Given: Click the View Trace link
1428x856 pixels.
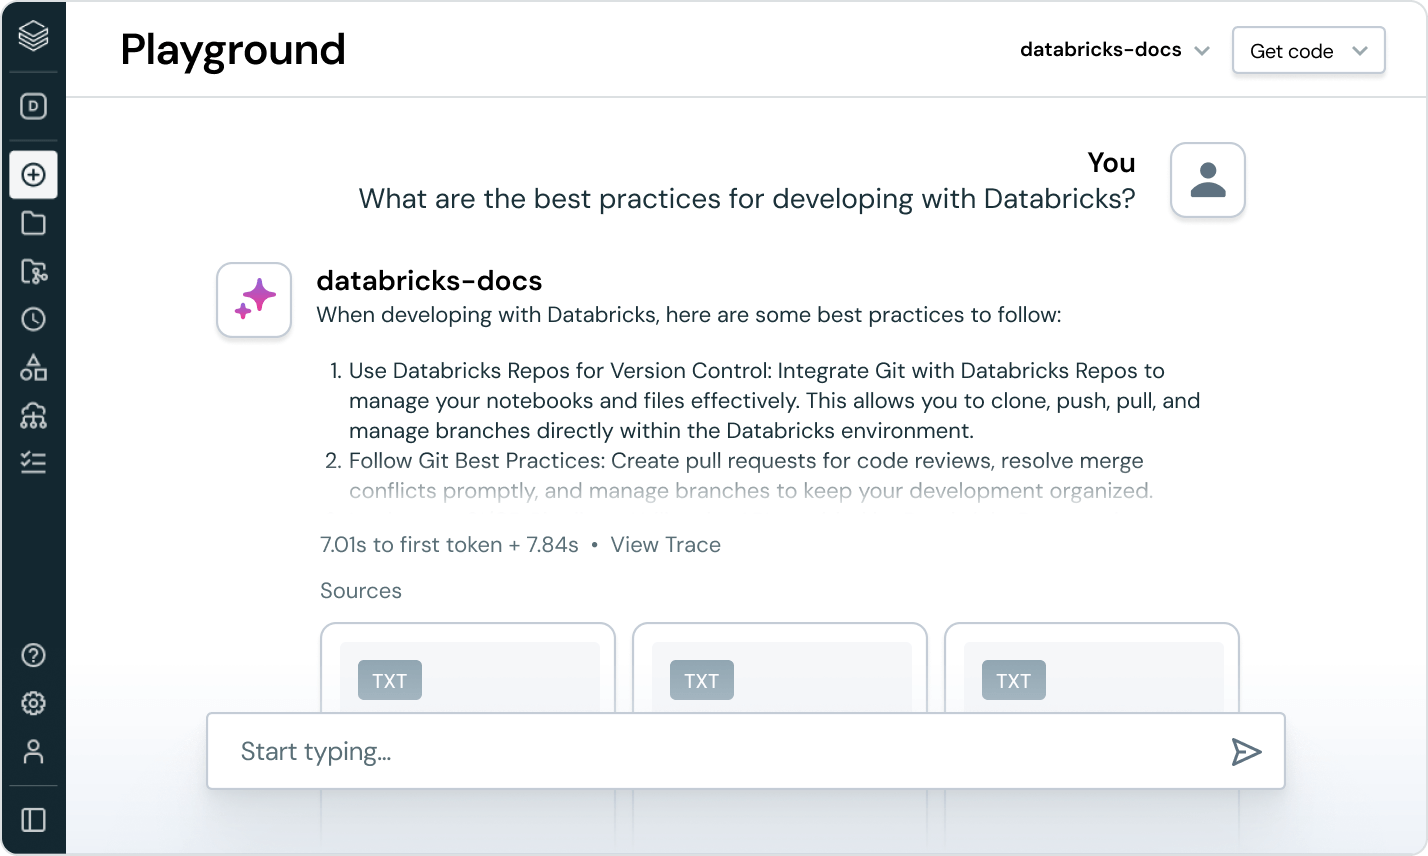Looking at the screenshot, I should pos(665,545).
